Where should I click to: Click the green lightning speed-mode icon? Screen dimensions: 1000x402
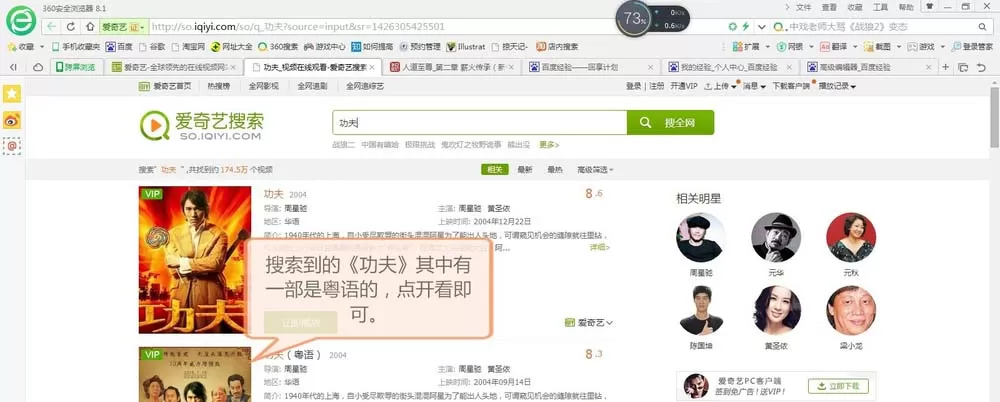click(744, 27)
